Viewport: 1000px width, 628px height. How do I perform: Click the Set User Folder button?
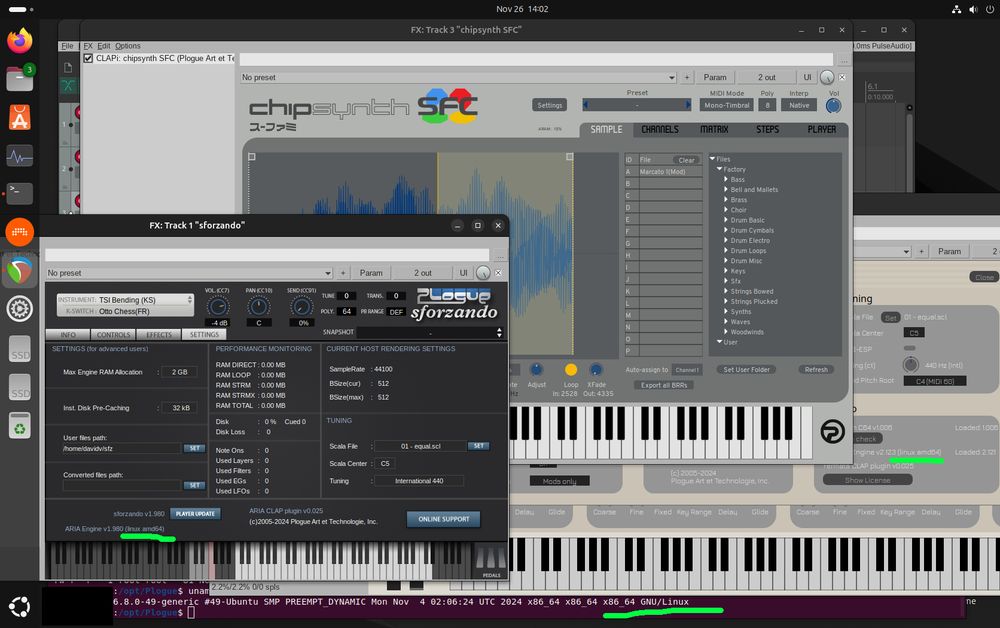746,370
